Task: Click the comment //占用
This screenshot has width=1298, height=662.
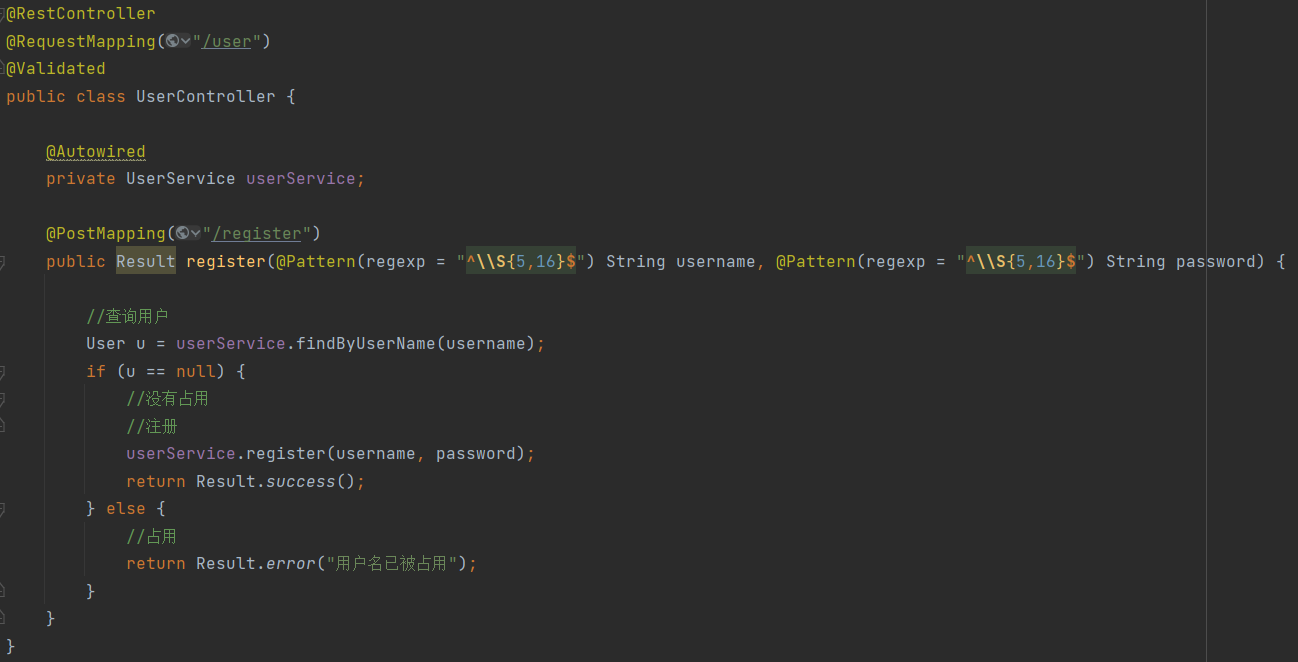Action: 152,537
